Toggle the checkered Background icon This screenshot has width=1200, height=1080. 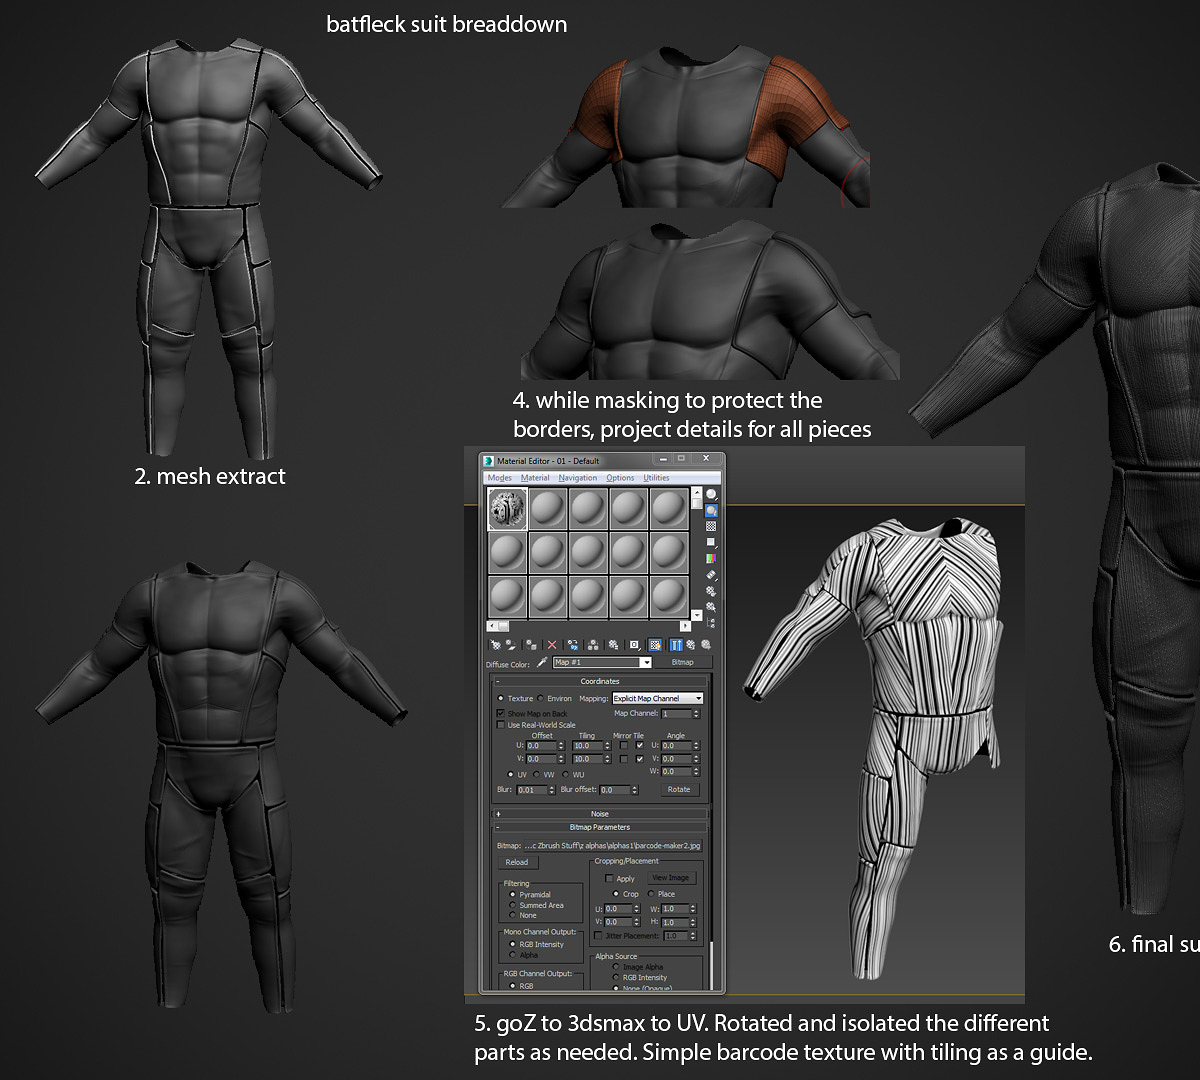(x=711, y=526)
